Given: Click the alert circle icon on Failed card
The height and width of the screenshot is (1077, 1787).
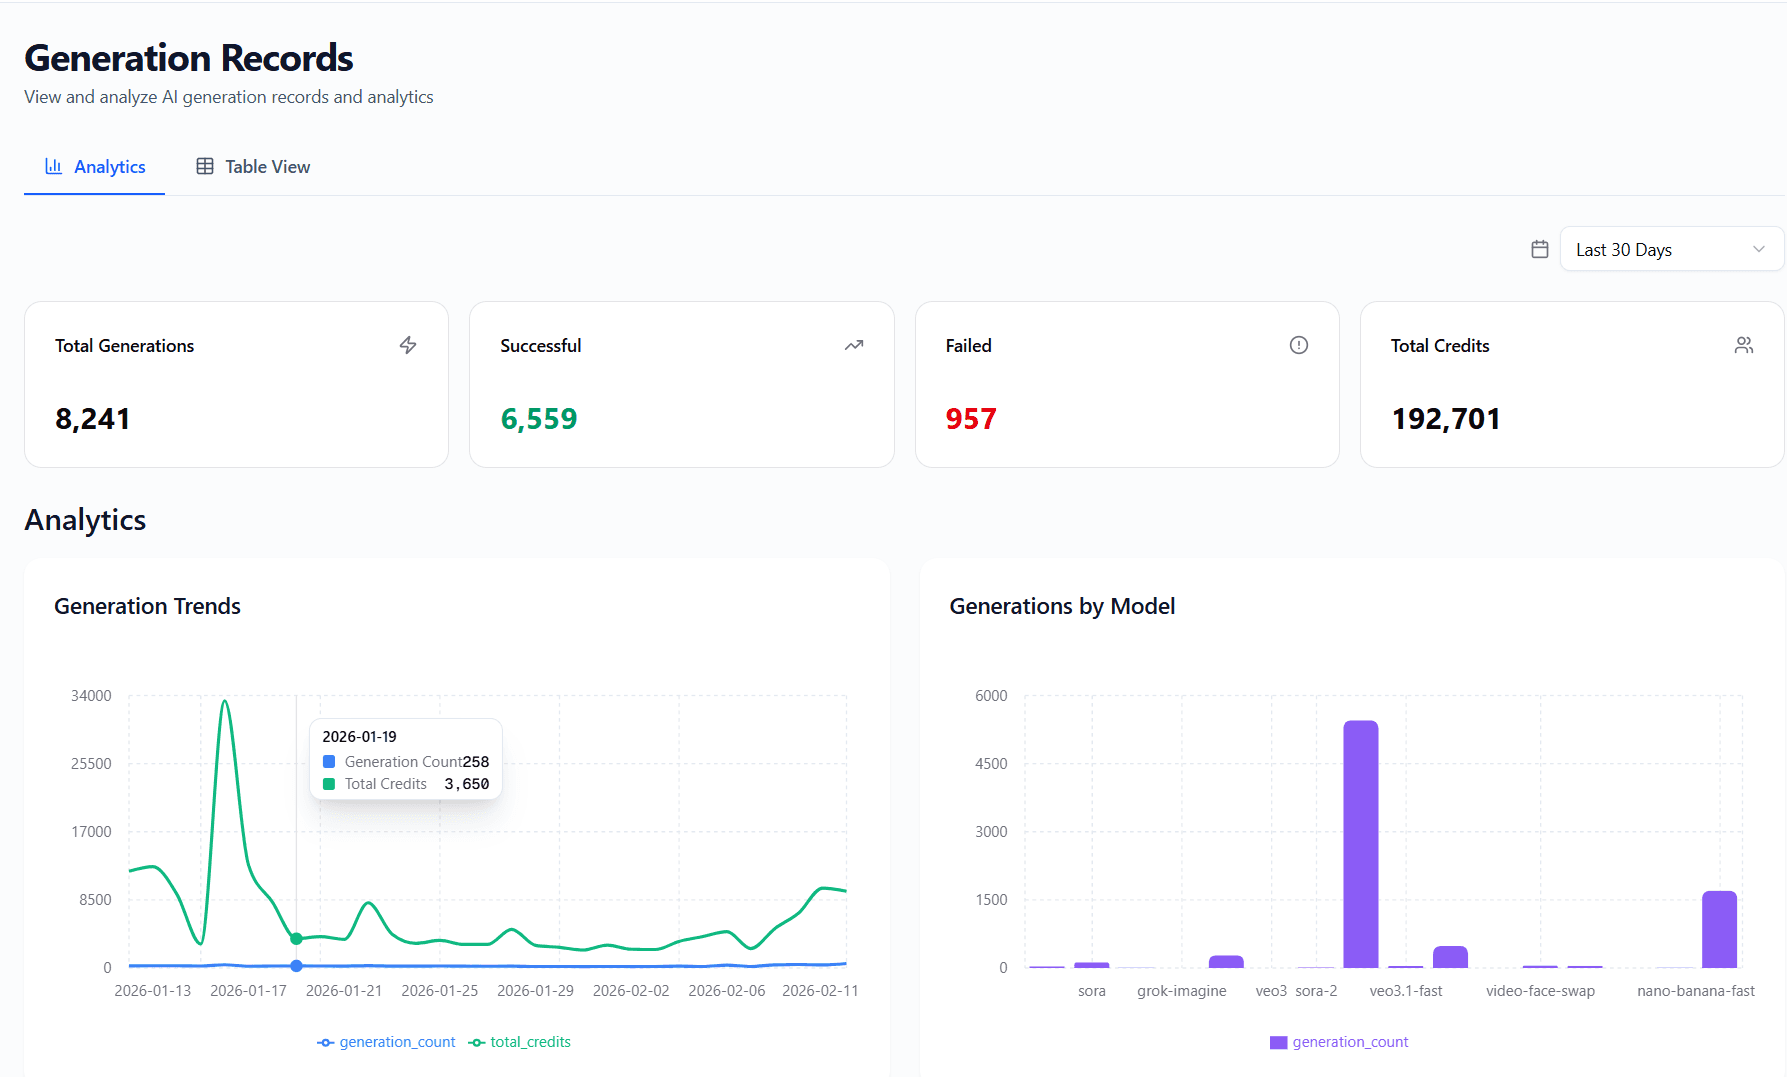Looking at the screenshot, I should tap(1298, 345).
